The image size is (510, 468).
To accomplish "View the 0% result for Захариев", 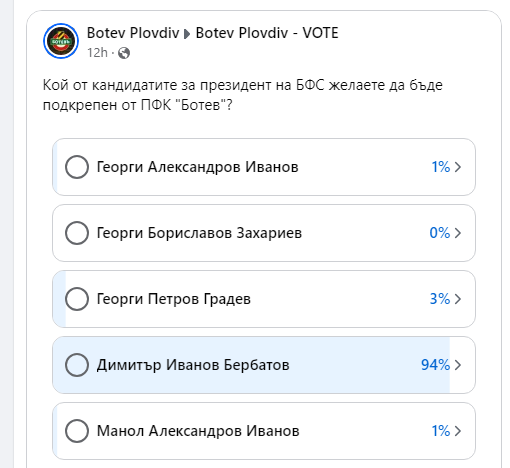I will click(x=440, y=233).
